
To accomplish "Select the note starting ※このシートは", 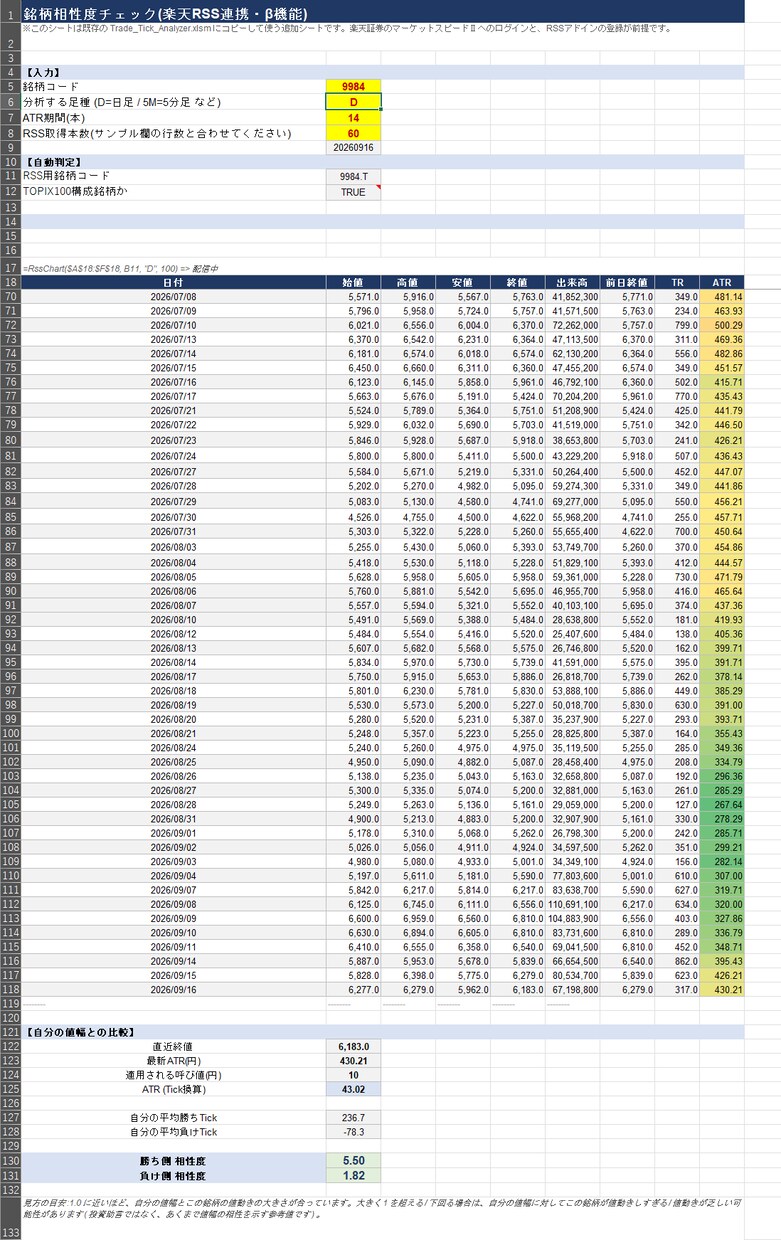I will coord(346,28).
